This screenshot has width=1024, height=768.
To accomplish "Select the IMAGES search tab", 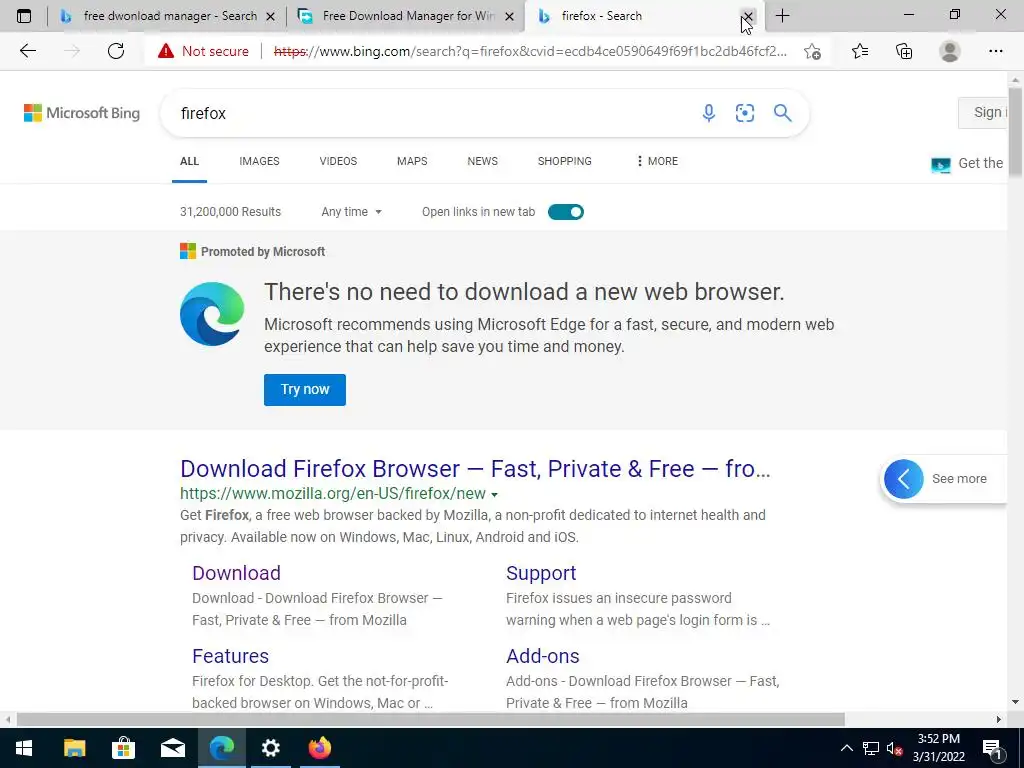I will 259,161.
